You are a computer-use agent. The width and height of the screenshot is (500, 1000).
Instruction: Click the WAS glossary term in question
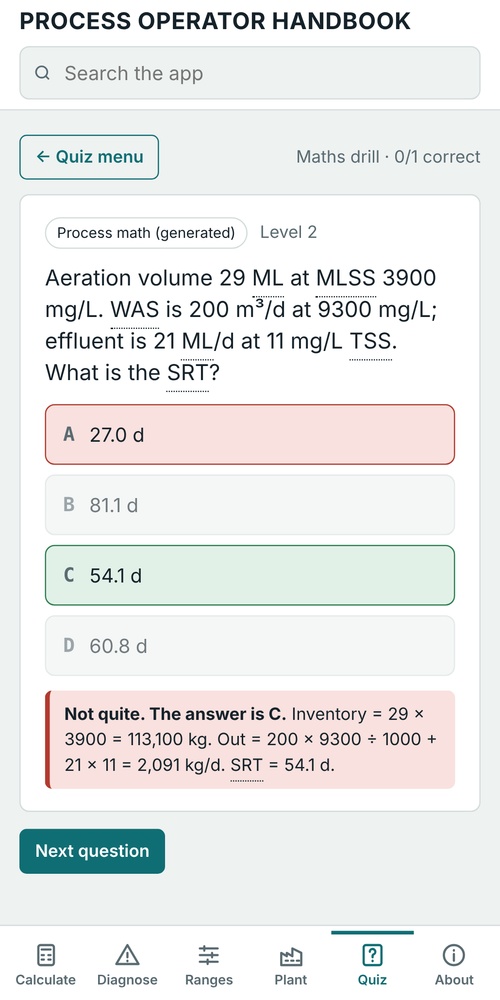click(x=135, y=310)
